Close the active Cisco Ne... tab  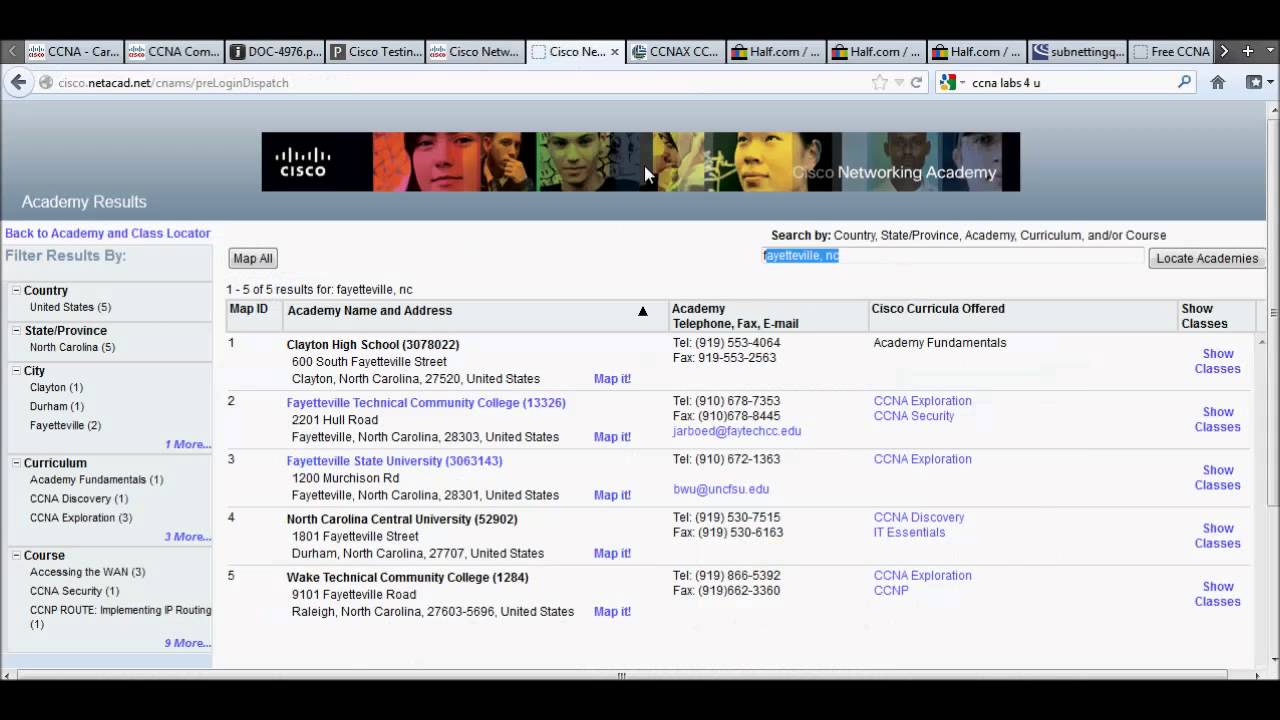tap(615, 52)
